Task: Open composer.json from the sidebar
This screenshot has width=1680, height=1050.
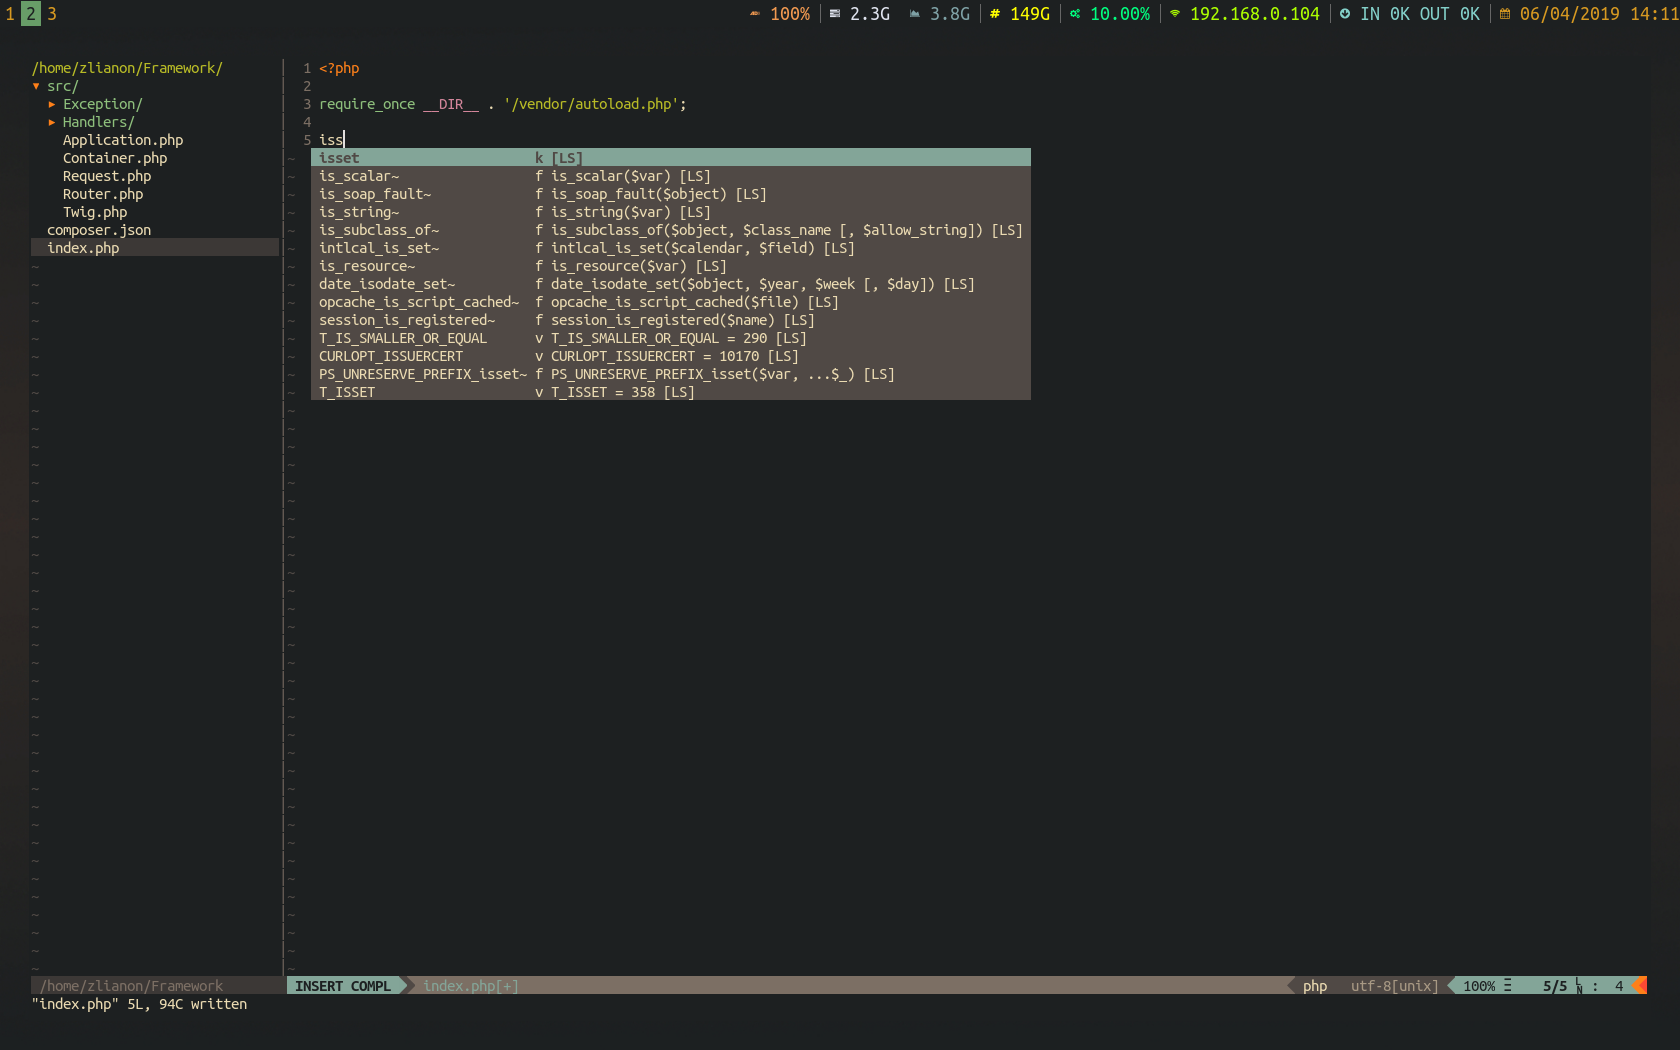Action: click(99, 230)
